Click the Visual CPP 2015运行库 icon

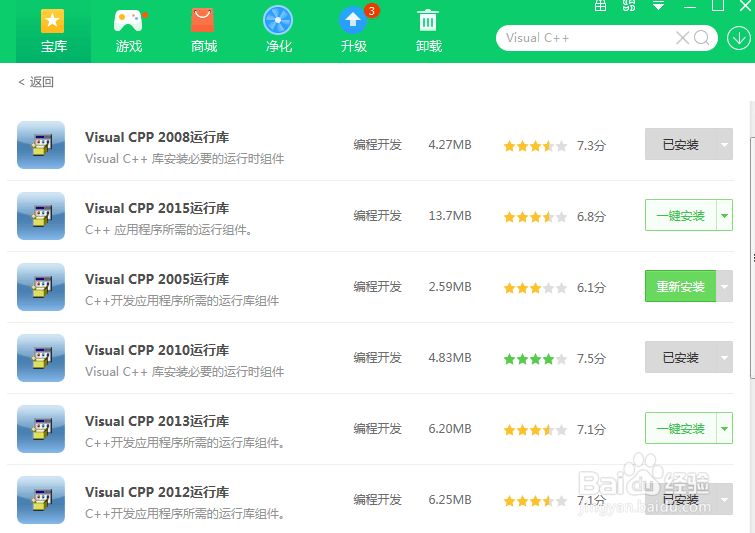tap(41, 216)
